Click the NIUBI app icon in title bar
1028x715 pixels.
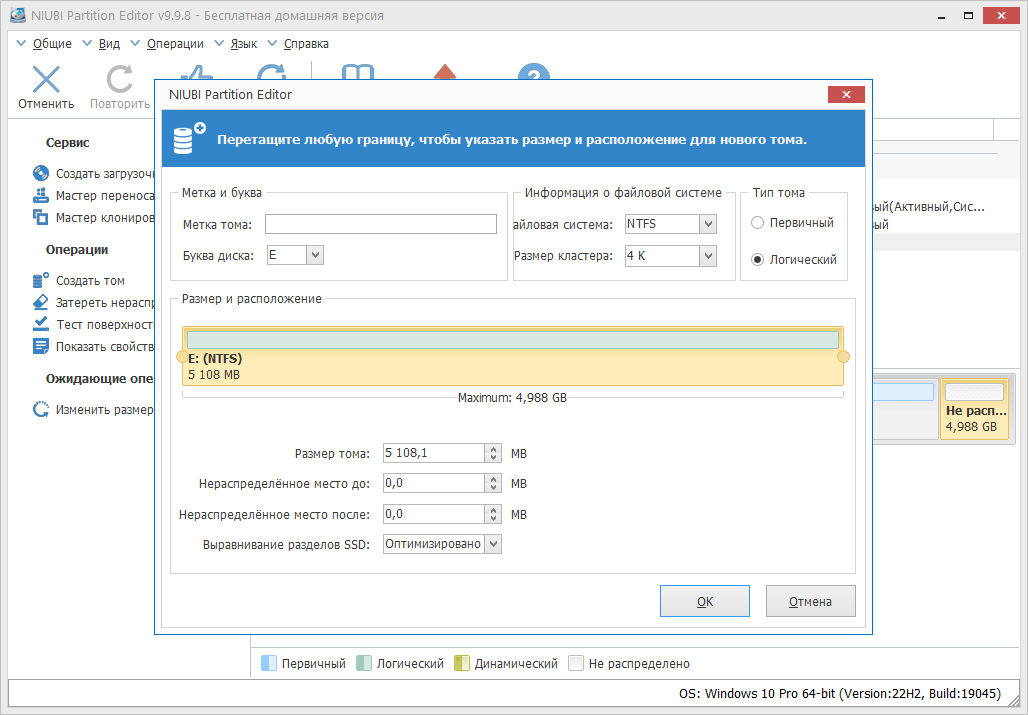point(18,14)
